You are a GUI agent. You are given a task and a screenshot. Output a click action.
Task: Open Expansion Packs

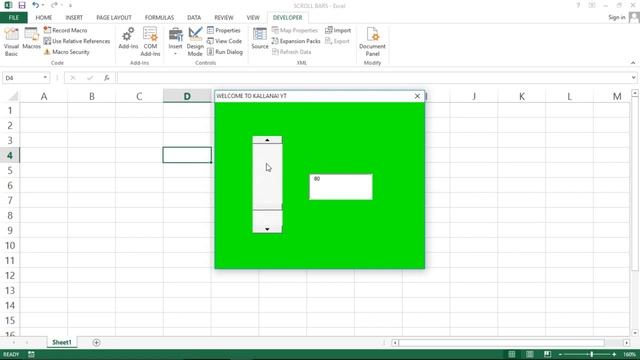(296, 41)
